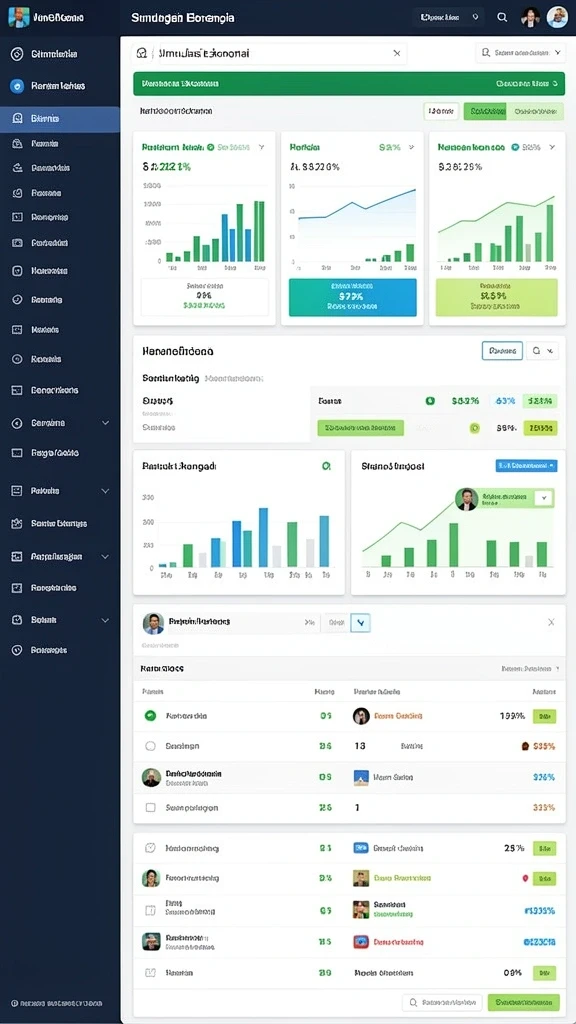This screenshot has height=1024, width=576.
Task: Select the pale green tab above the chart cards
Action: coord(535,111)
